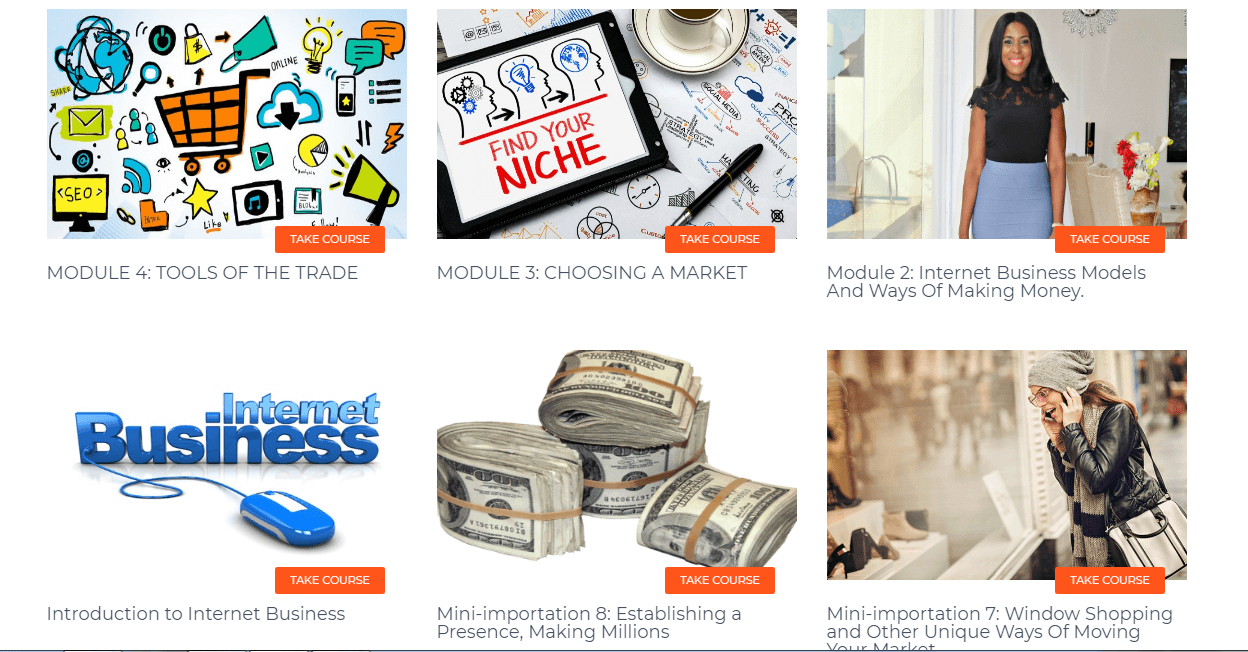1248x652 pixels.
Task: Click Take Course for Introduction to Internet Business
Action: 330,581
